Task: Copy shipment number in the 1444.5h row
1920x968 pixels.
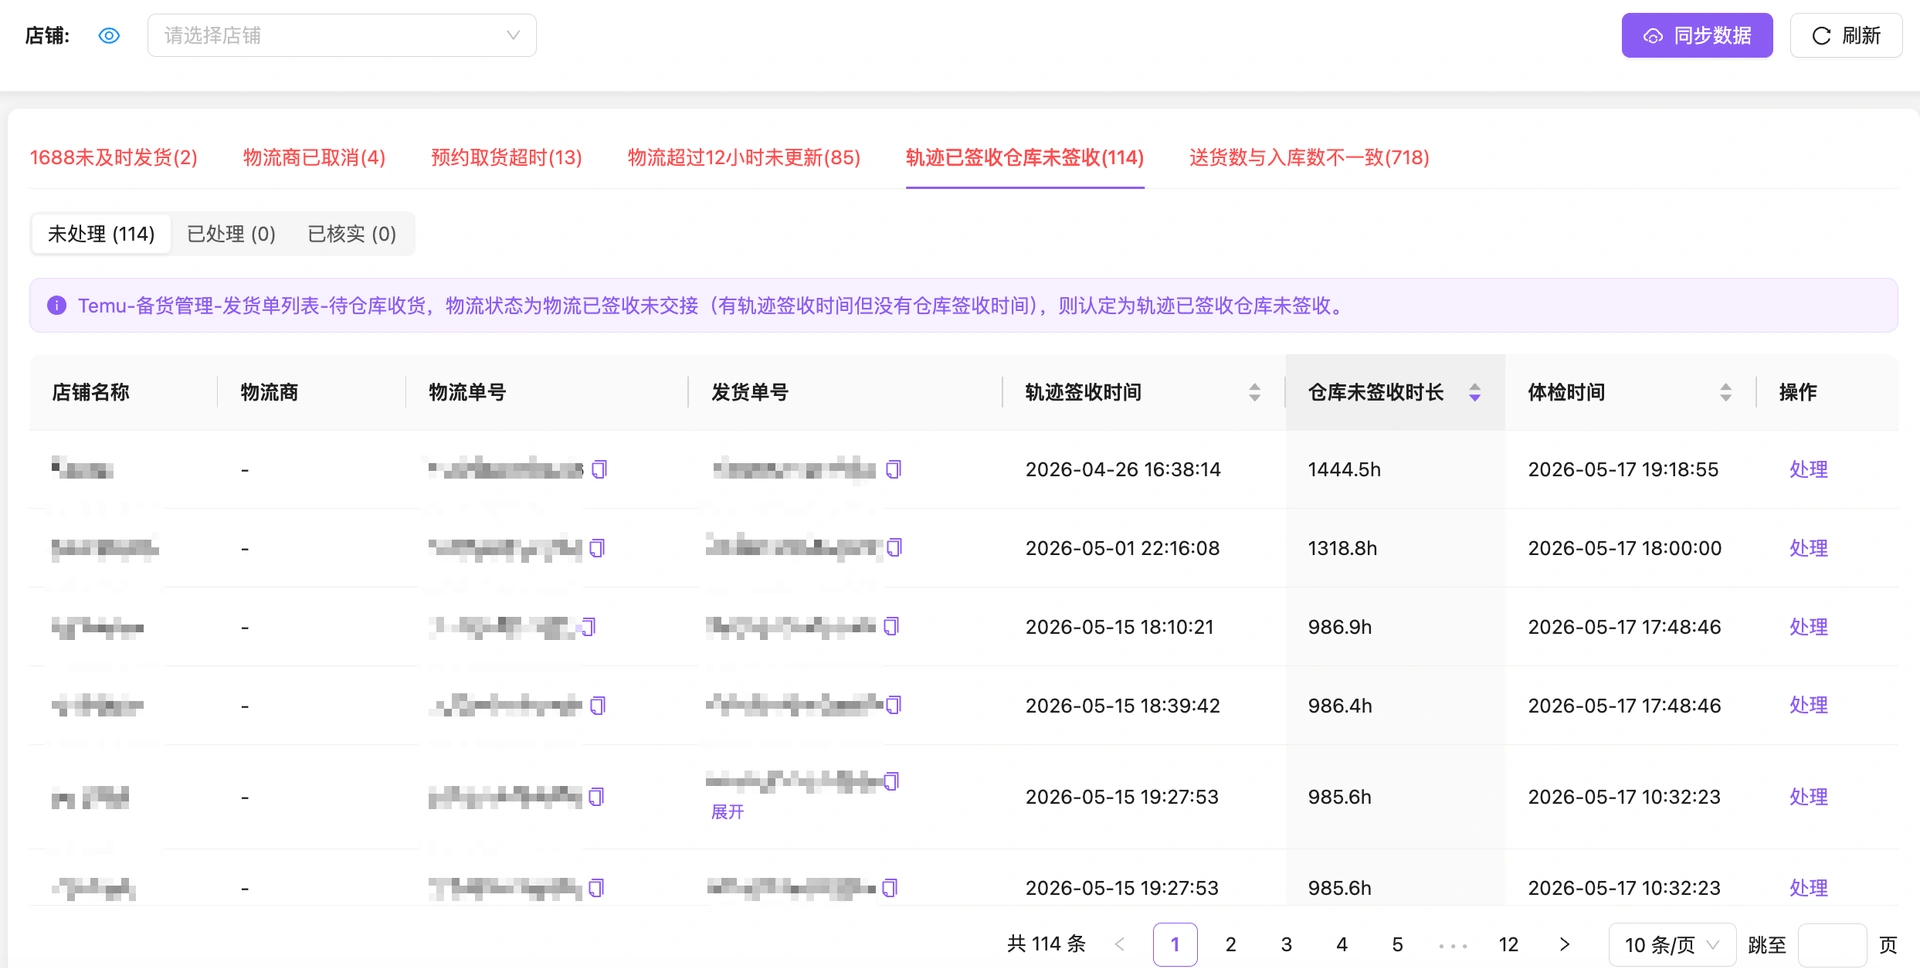Action: click(894, 469)
